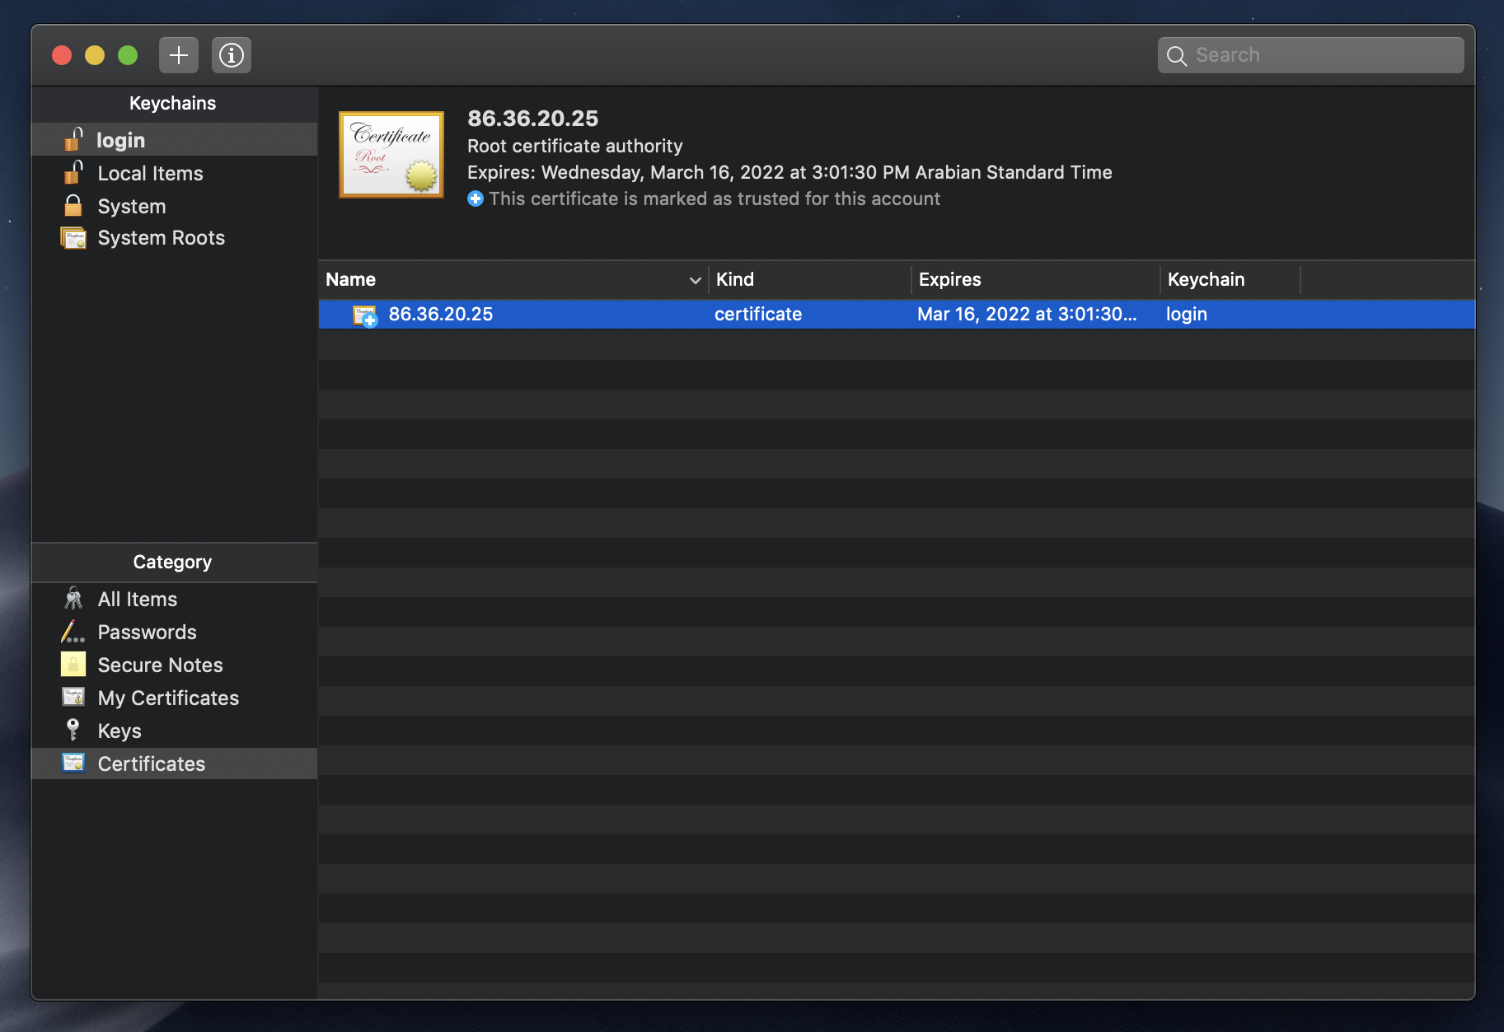
Task: Show the All Items category
Action: [x=174, y=599]
